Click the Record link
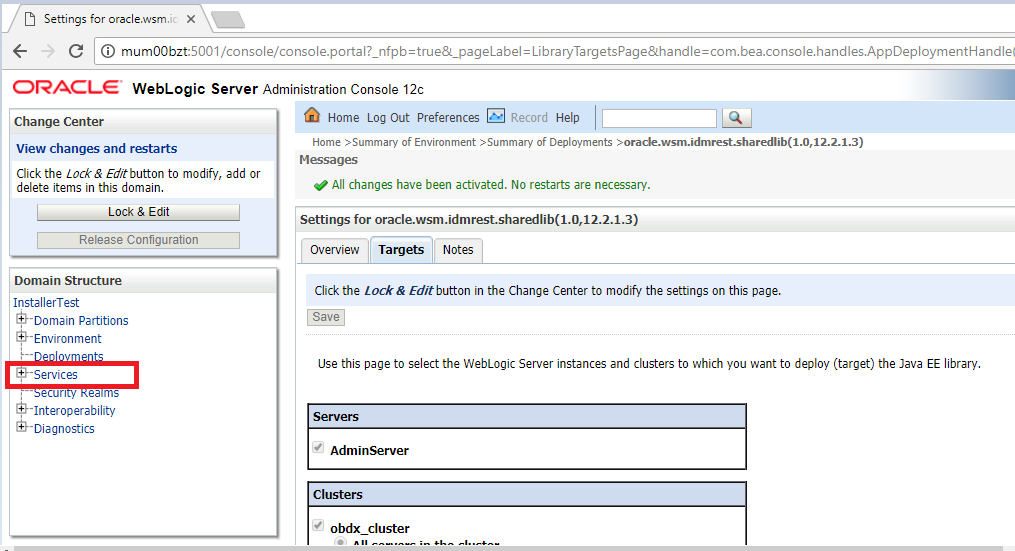The width and height of the screenshot is (1015, 551). pyautogui.click(x=529, y=118)
